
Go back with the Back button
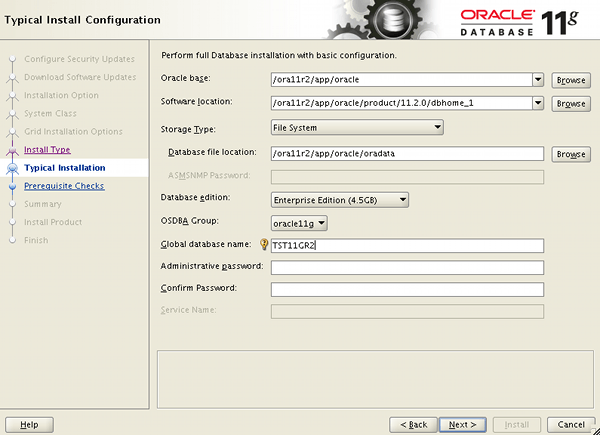413,425
